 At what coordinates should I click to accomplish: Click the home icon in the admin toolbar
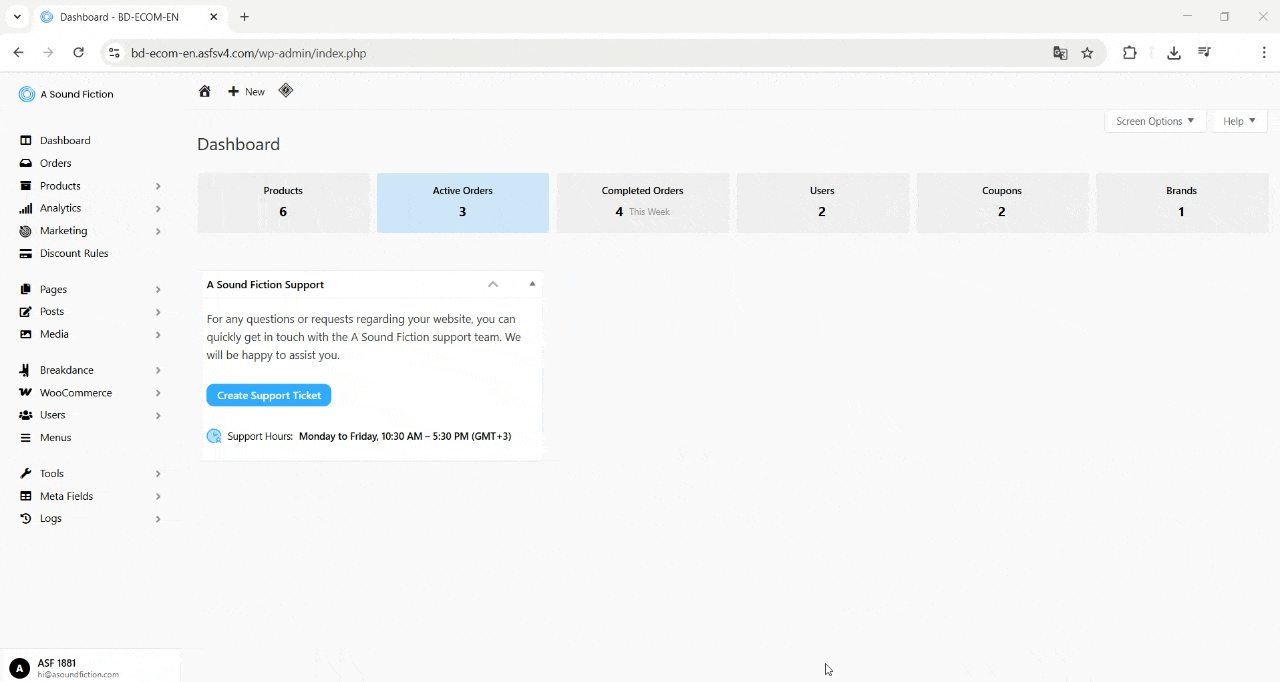[205, 91]
